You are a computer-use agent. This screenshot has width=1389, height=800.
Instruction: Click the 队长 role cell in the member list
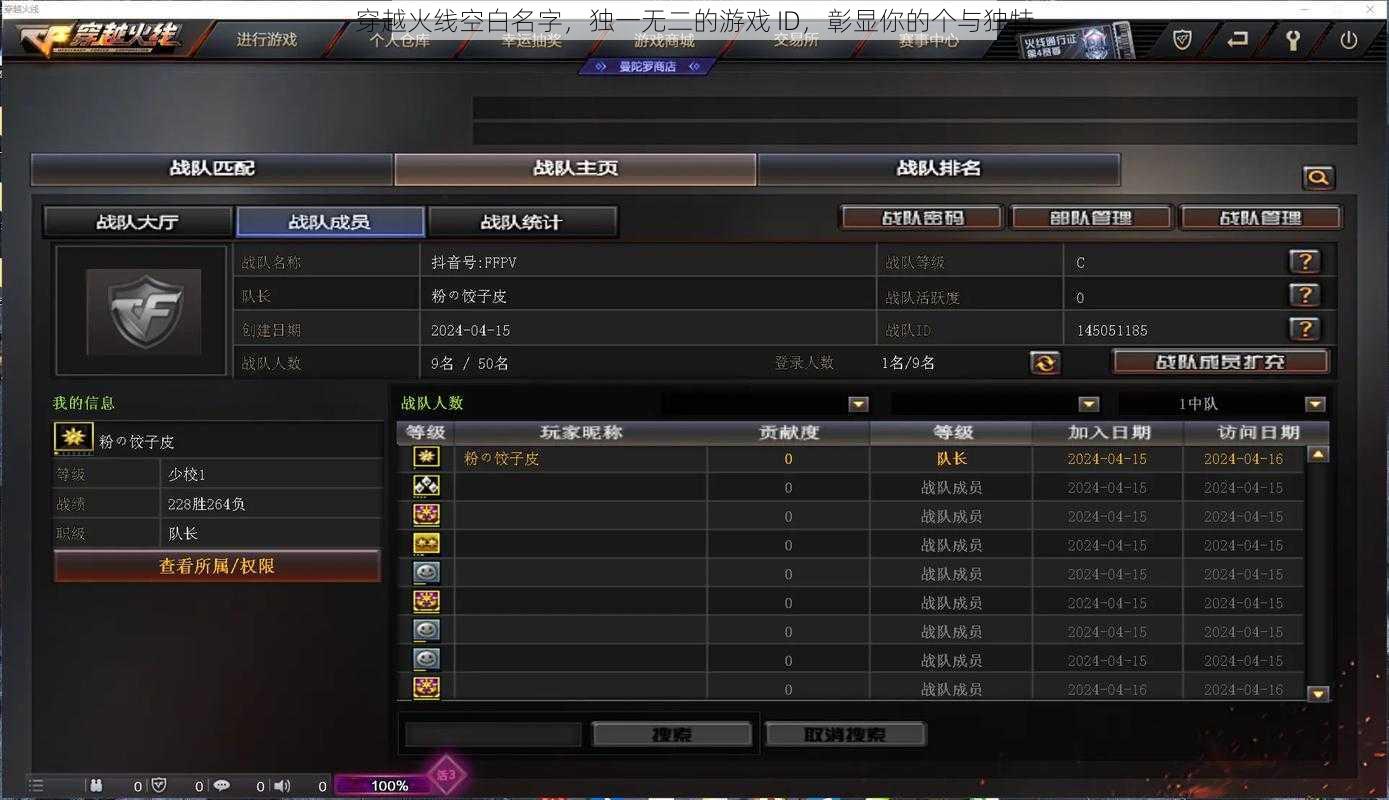(x=951, y=459)
